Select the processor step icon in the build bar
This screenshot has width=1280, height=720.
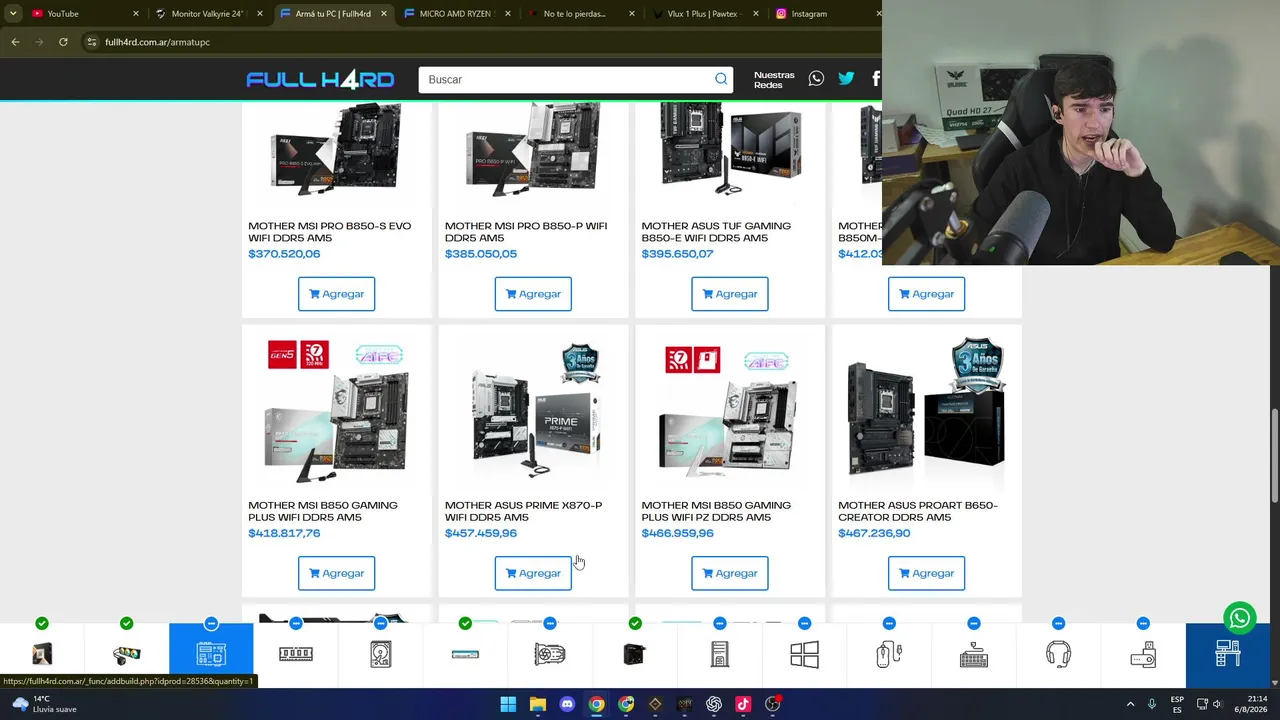point(42,654)
